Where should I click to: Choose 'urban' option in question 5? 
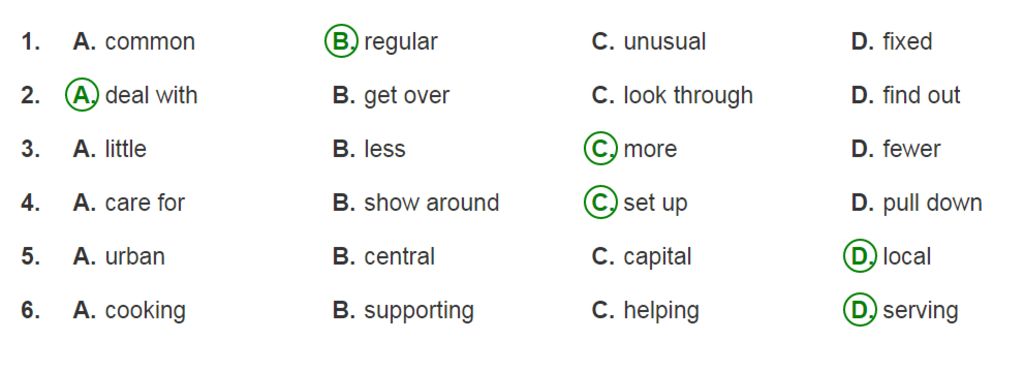pos(119,256)
